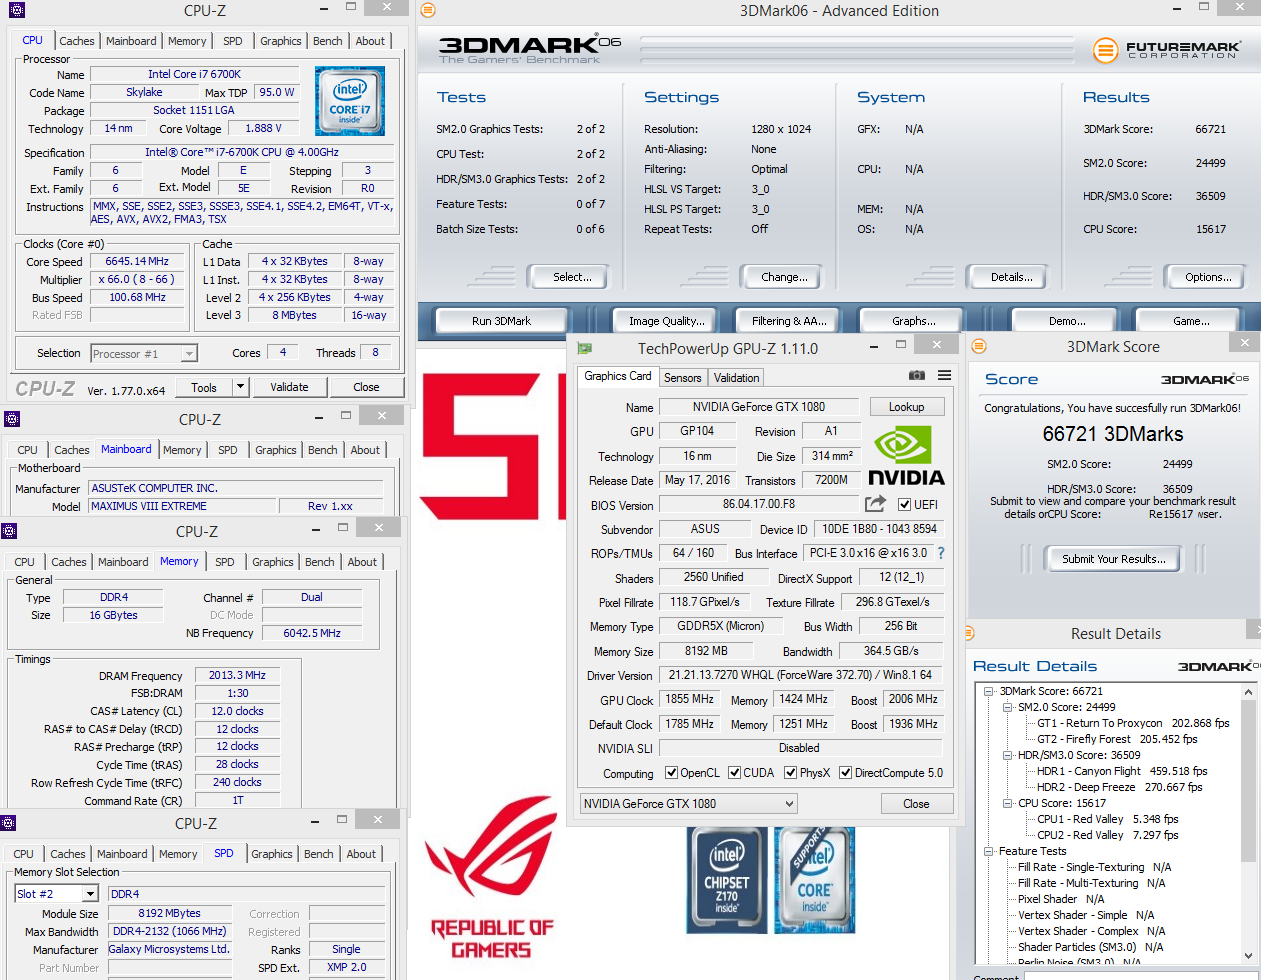Select the SPD tab in bottom CPU-Z window
Screen dimensions: 1261x980
224,853
